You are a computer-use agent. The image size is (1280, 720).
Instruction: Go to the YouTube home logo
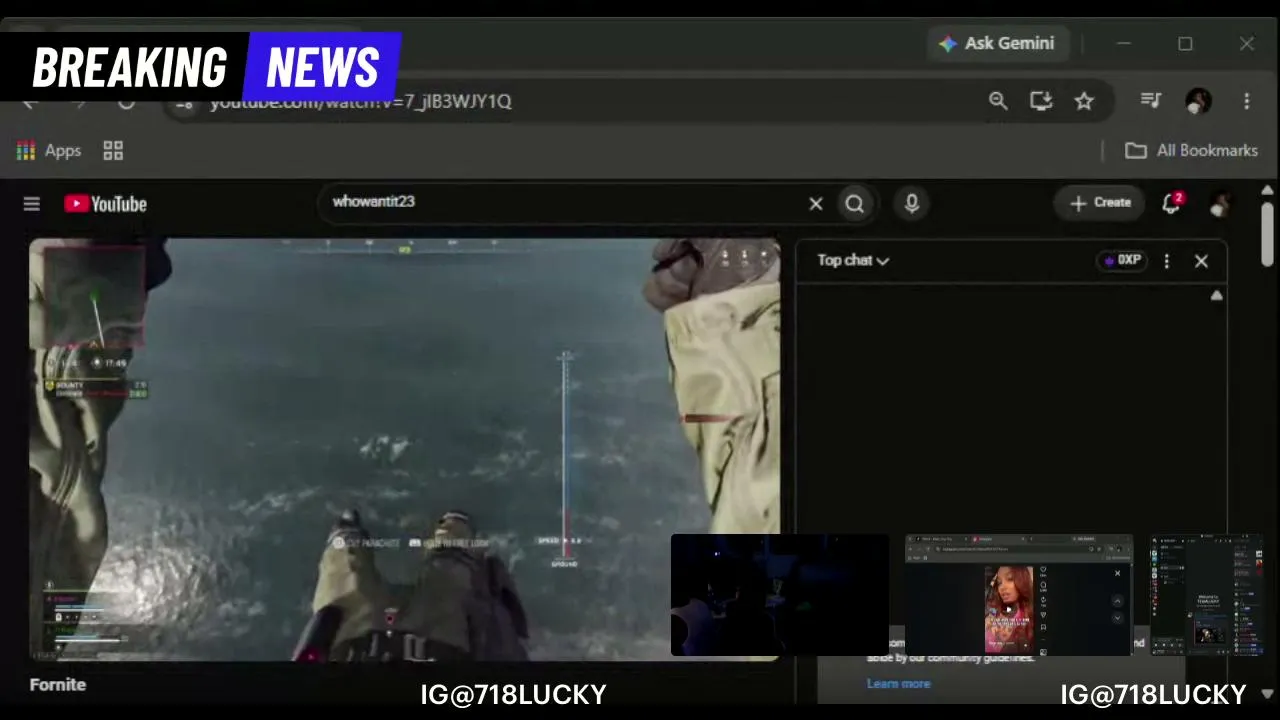point(105,204)
